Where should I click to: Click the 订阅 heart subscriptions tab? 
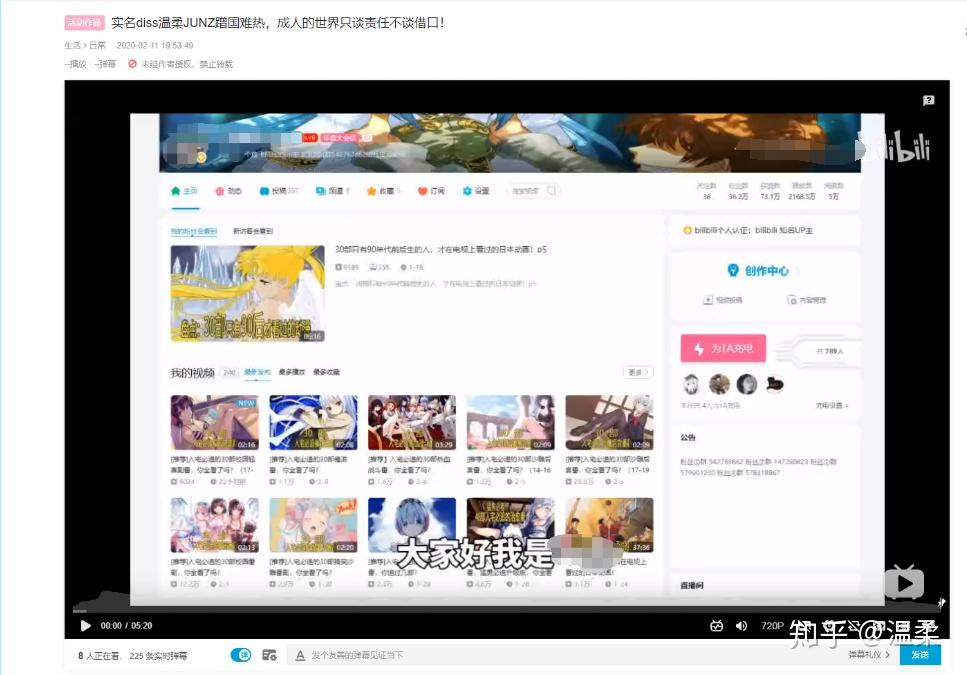431,191
